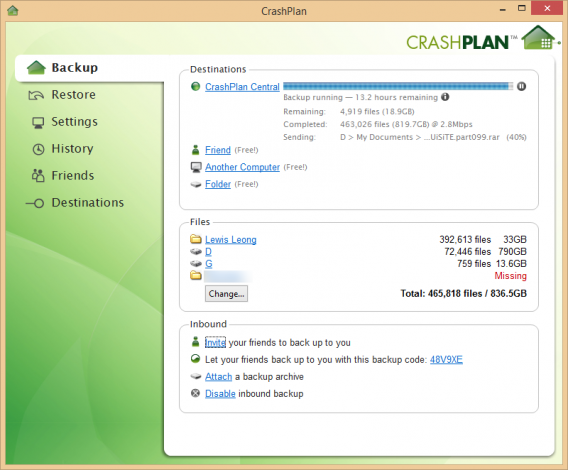
Task: Close the CrashPlan window
Action: pos(547,8)
